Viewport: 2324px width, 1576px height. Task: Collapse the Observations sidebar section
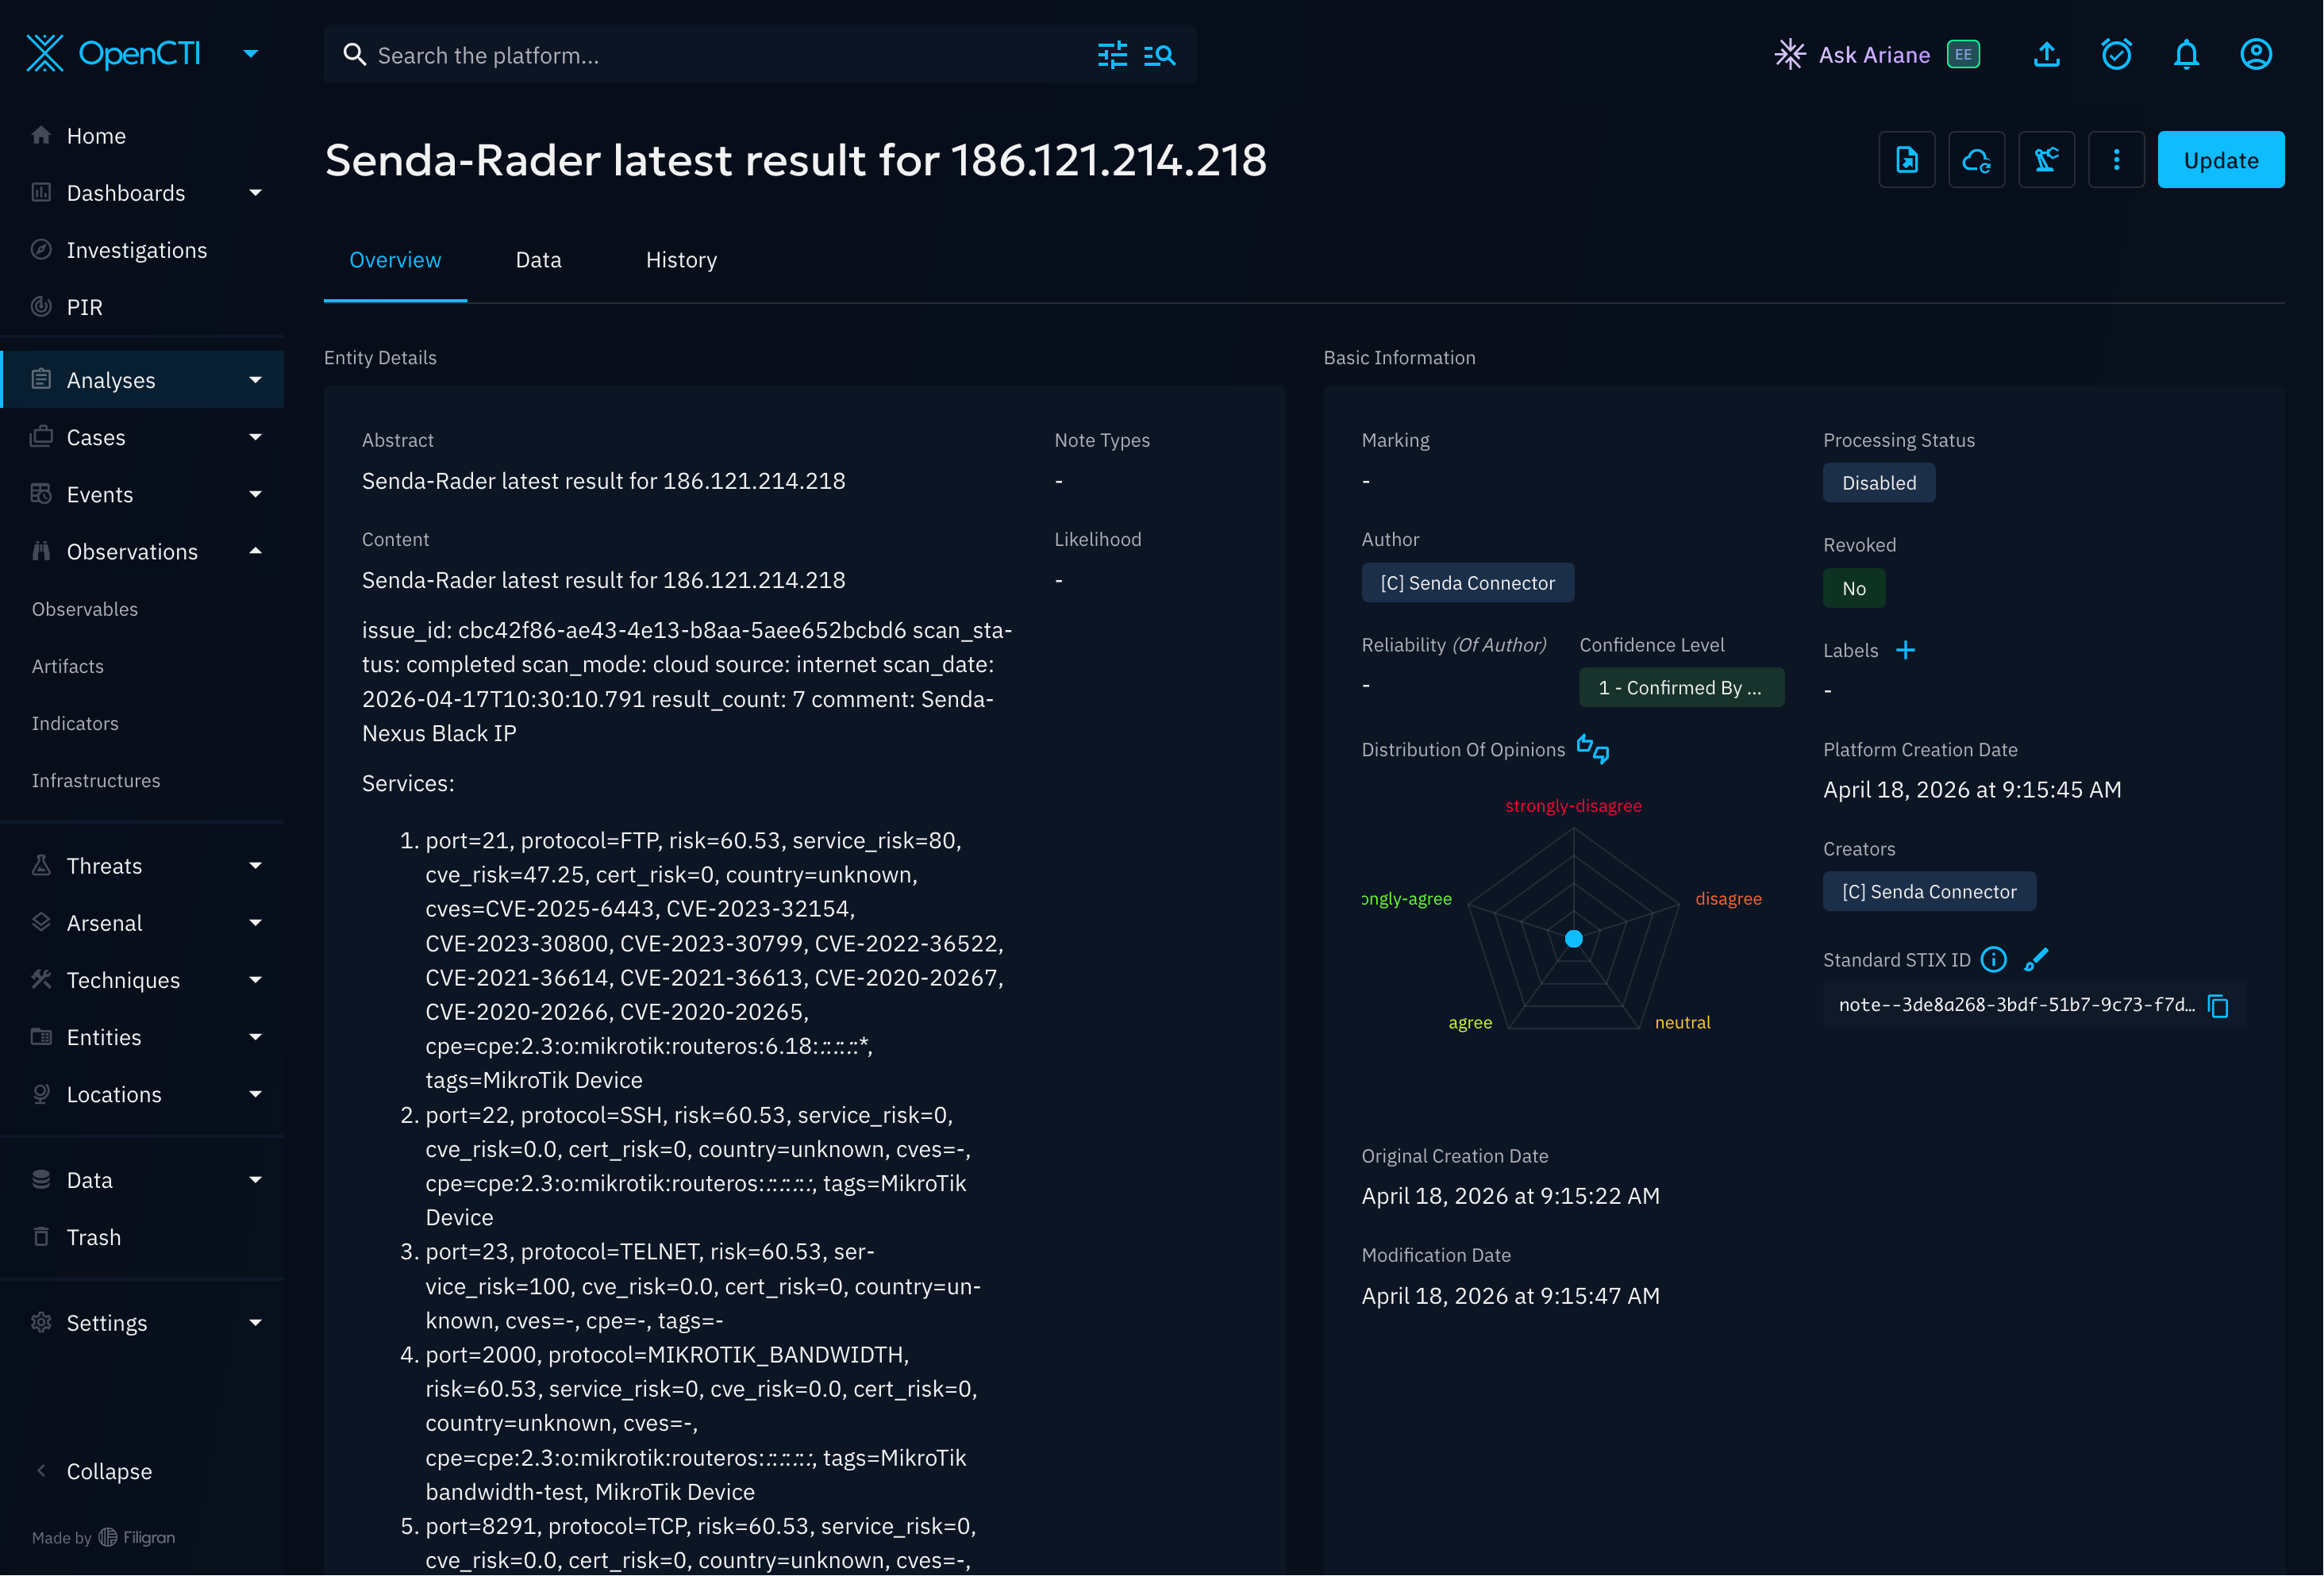(255, 552)
